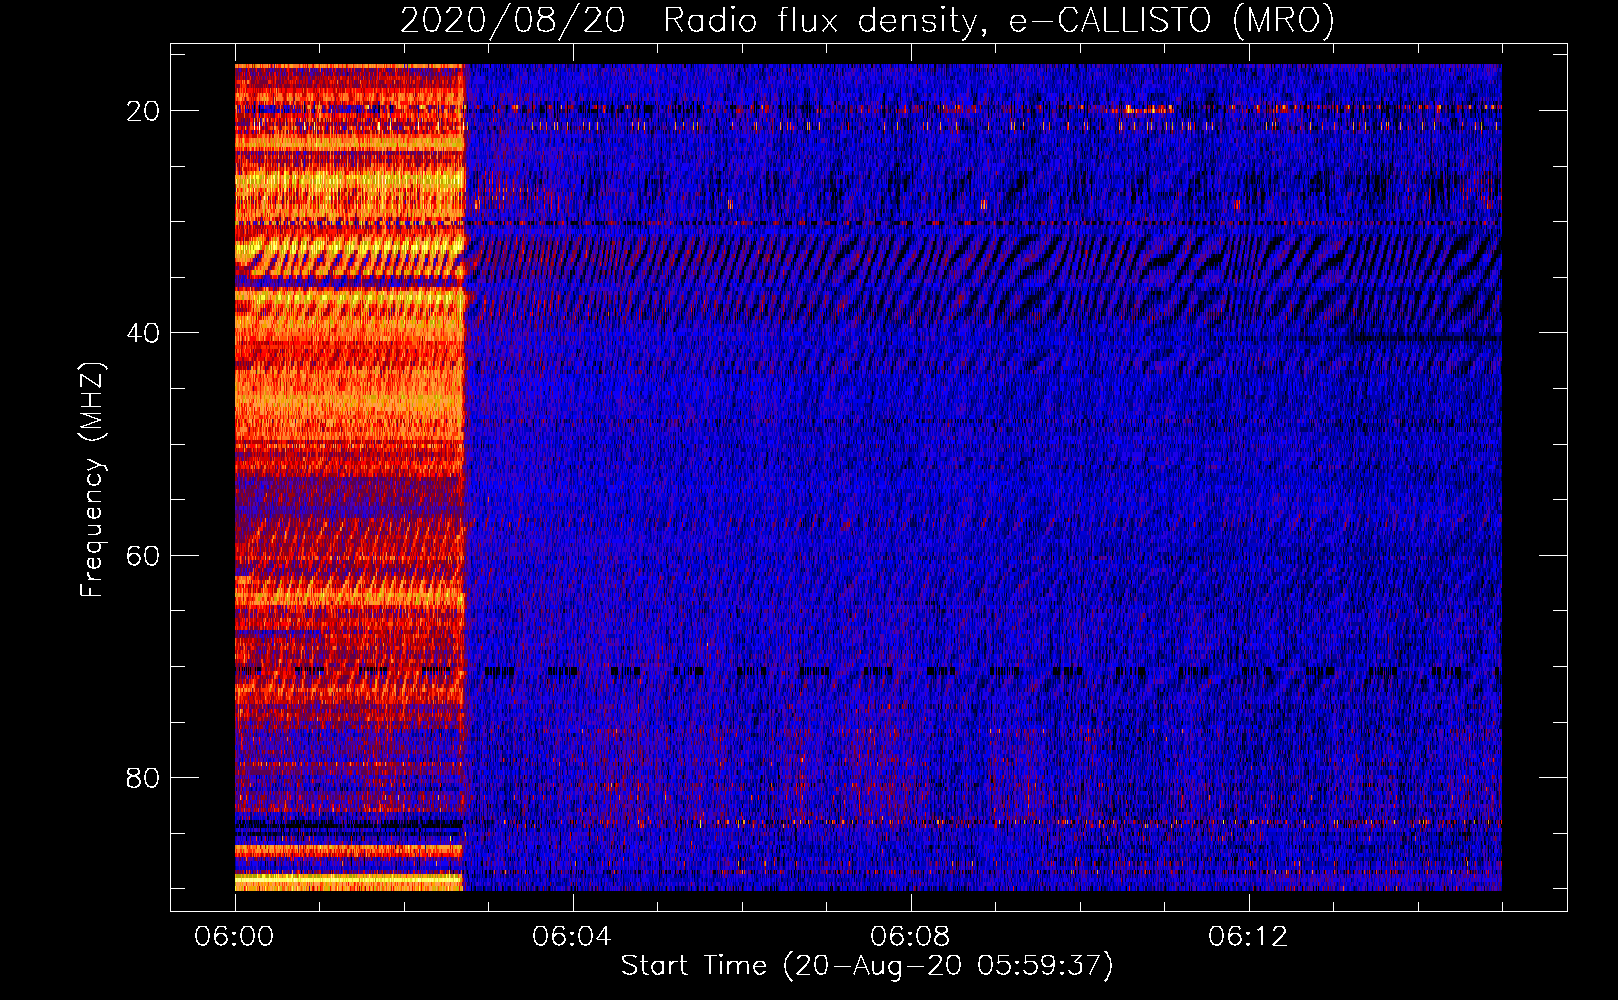Viewport: 1618px width, 1000px height.
Task: Click the 'Start Time (20-Aug-20 05:59:37)' label
Action: pos(867,966)
